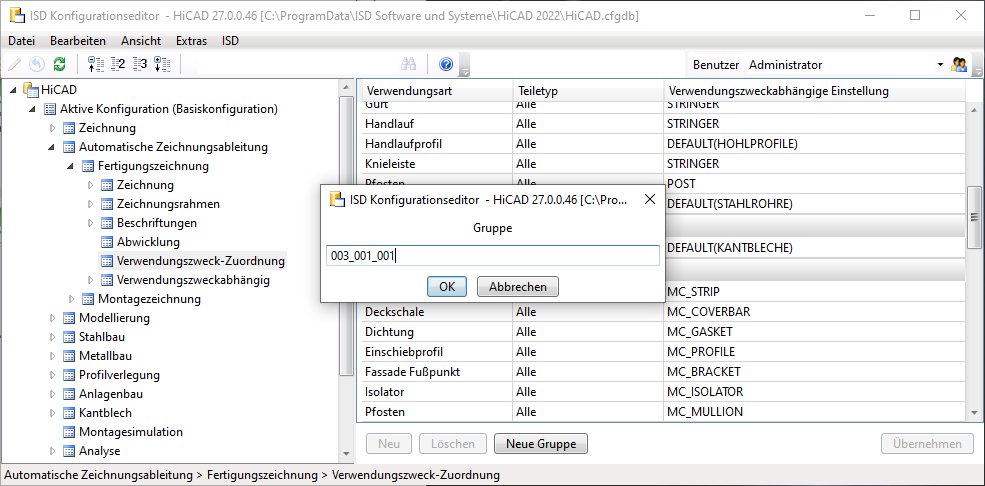Click the table icon next to Abwicklung

pyautogui.click(x=107, y=242)
